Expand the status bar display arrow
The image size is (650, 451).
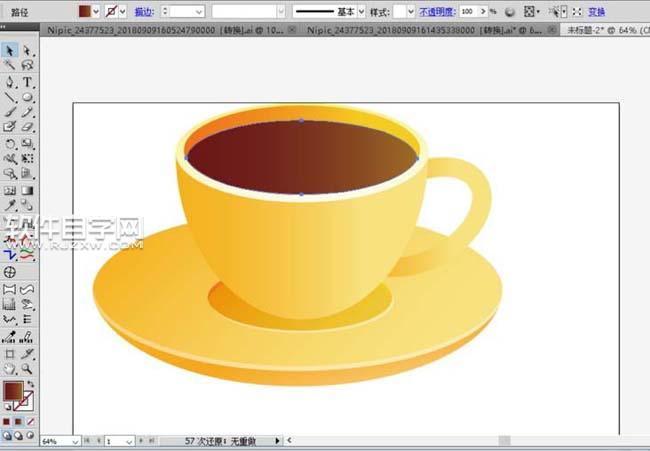tap(277, 441)
